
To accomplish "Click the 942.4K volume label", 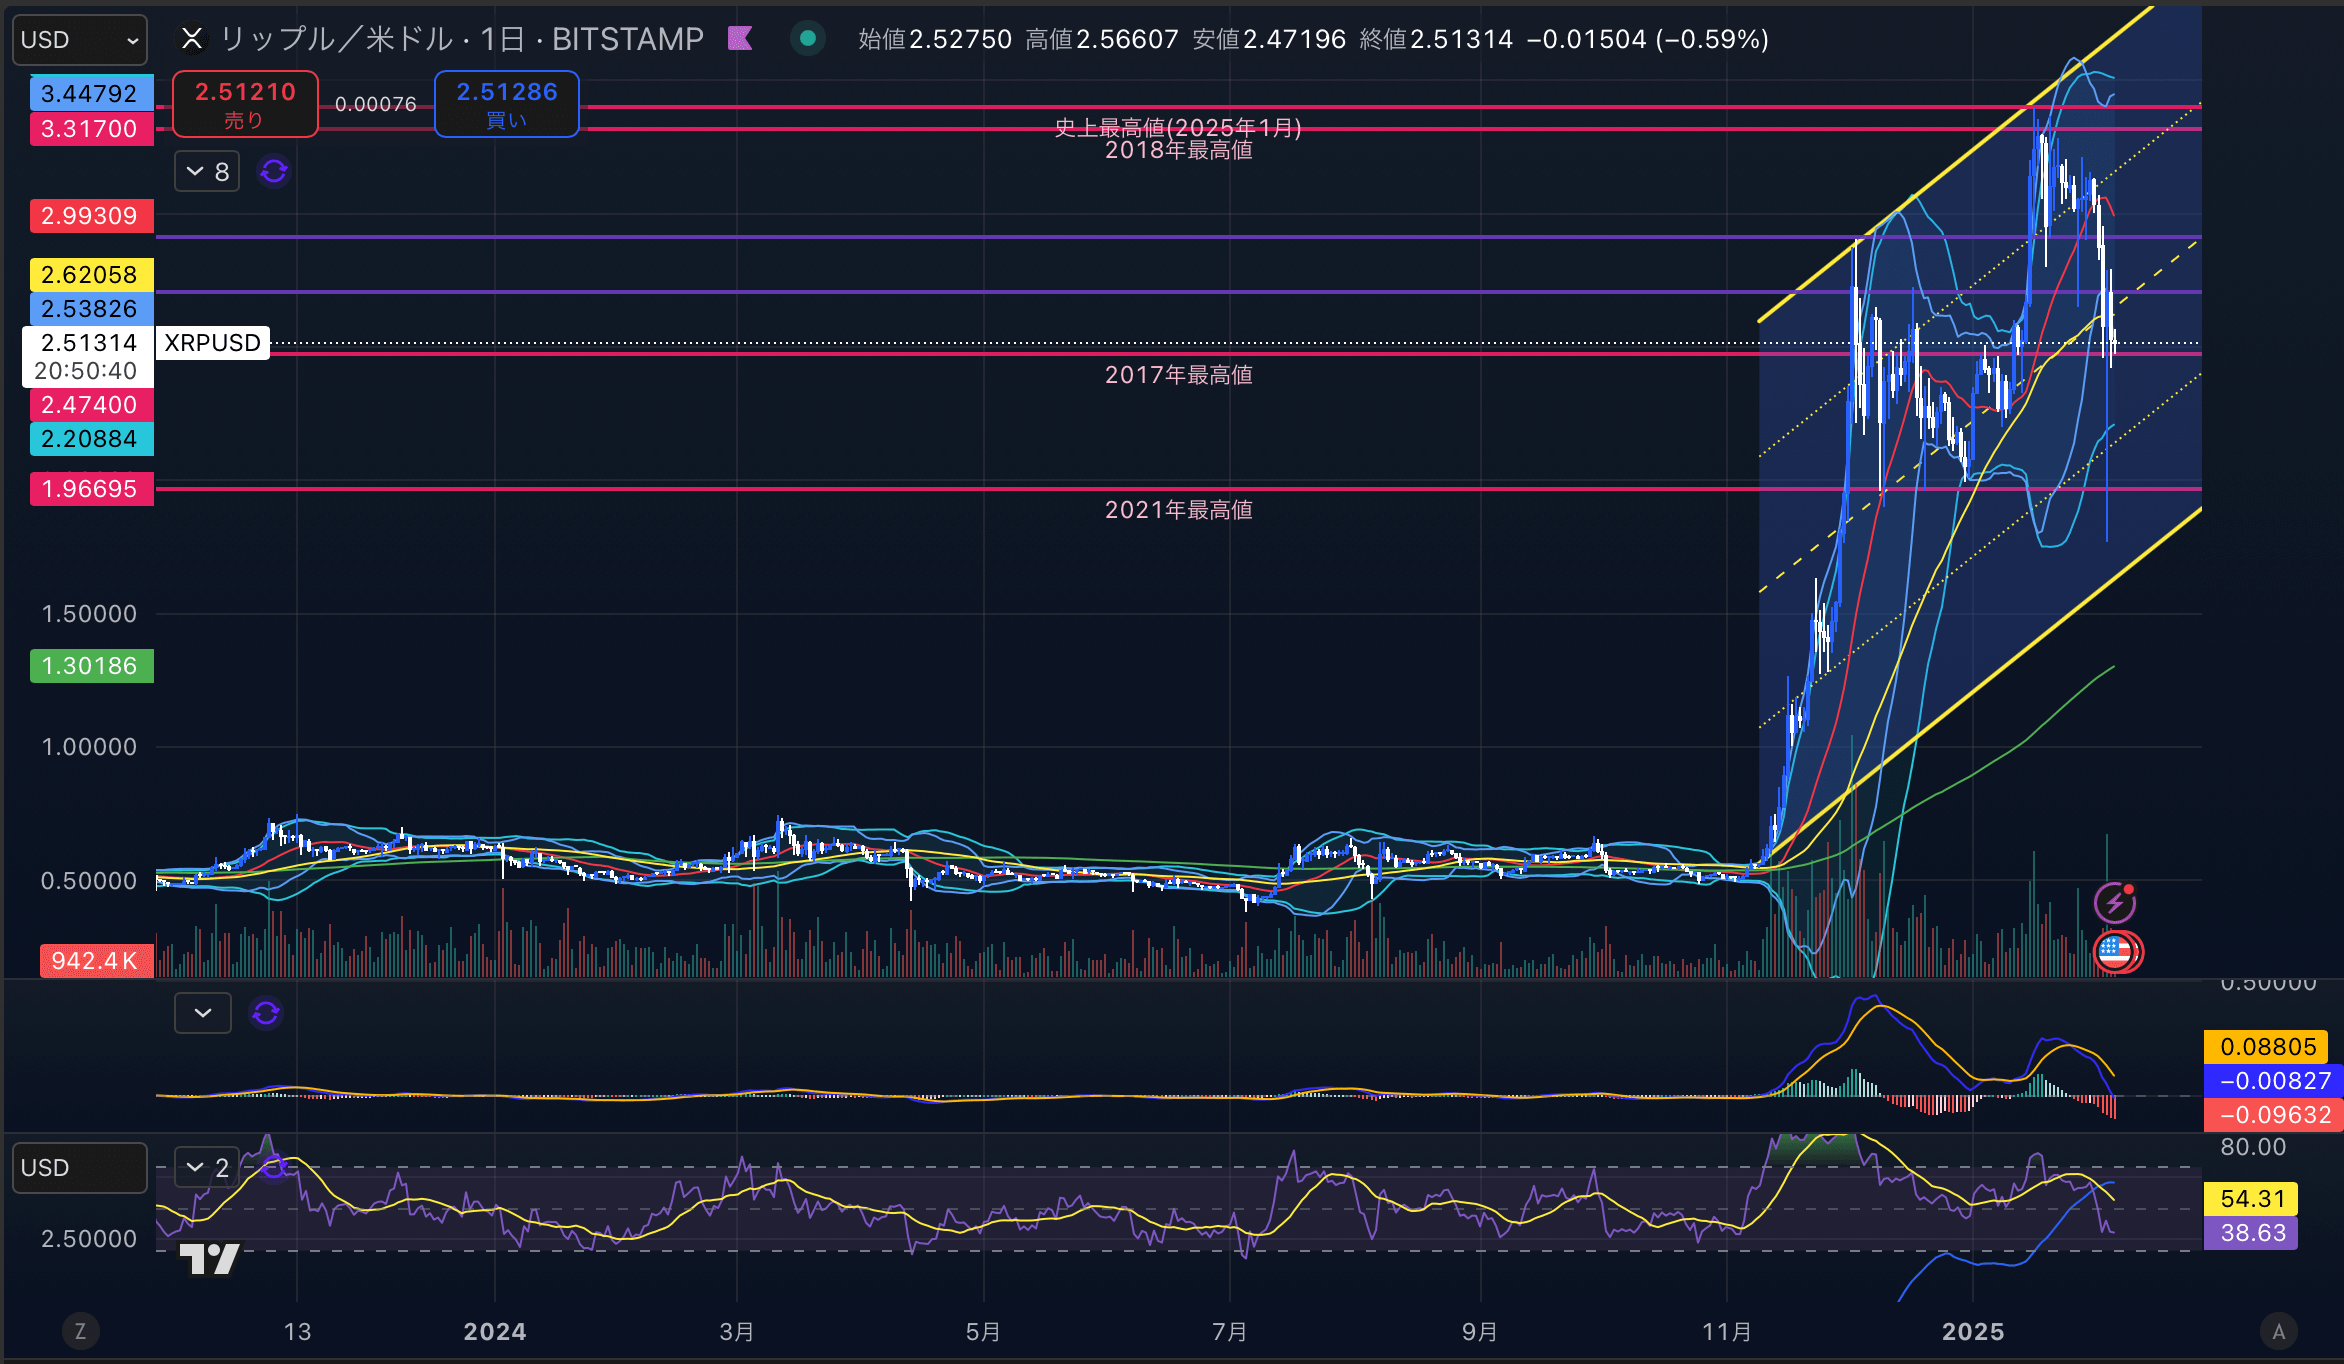I will [x=96, y=961].
